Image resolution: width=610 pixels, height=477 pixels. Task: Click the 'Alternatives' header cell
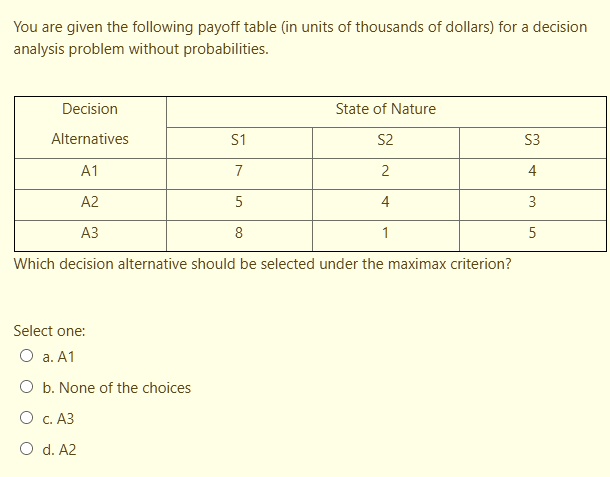[x=89, y=139]
